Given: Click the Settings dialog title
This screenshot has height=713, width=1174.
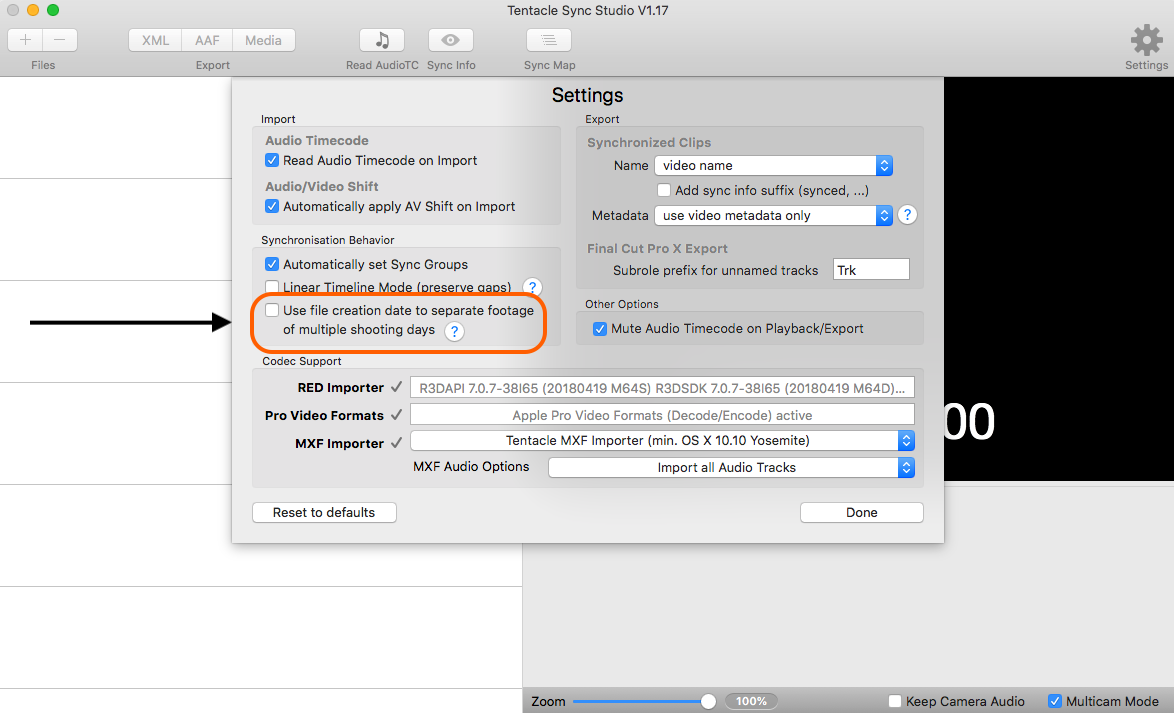Looking at the screenshot, I should pyautogui.click(x=588, y=95).
